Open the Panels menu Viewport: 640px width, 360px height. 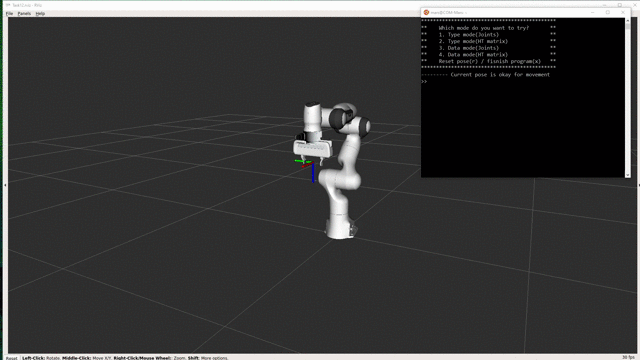(x=24, y=13)
